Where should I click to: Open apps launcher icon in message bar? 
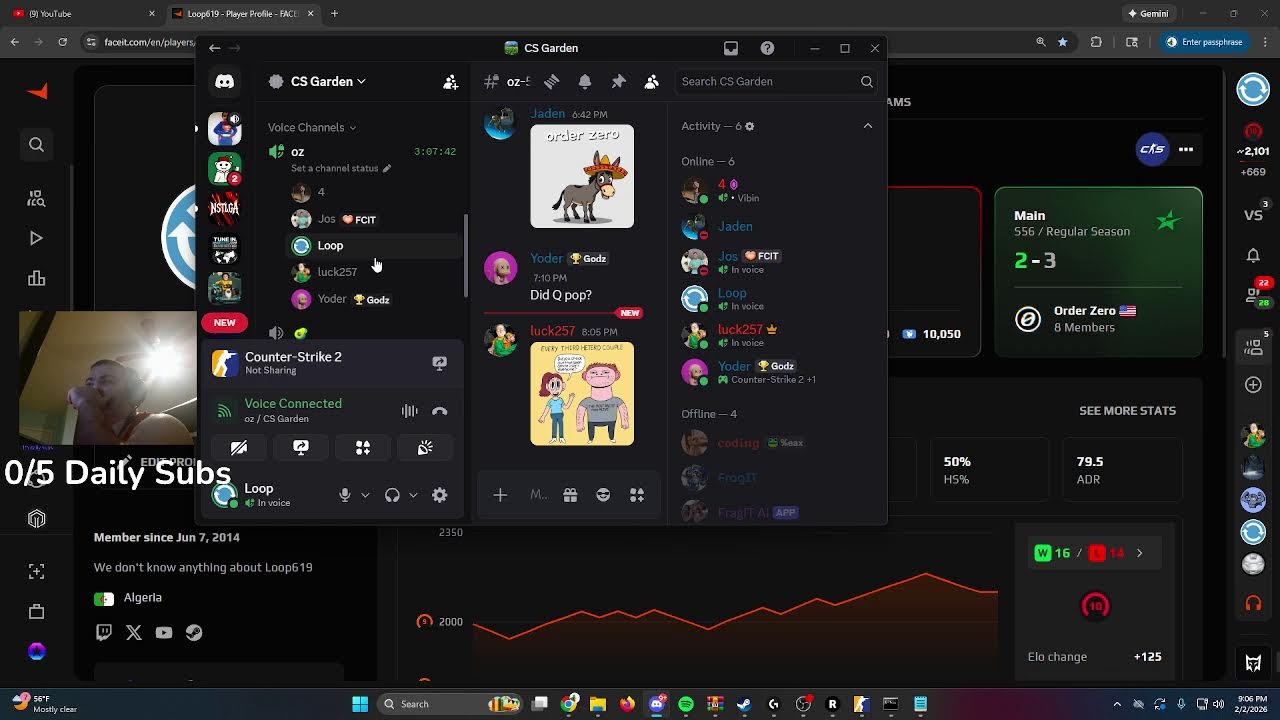pyautogui.click(x=637, y=495)
